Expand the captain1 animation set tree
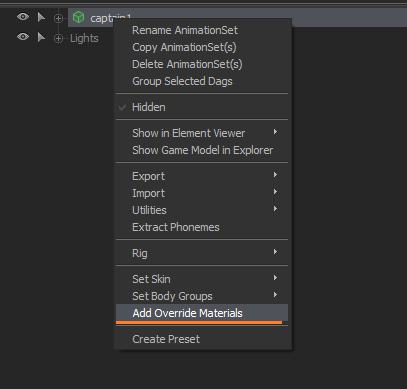The width and height of the screenshot is (407, 389). click(x=58, y=18)
